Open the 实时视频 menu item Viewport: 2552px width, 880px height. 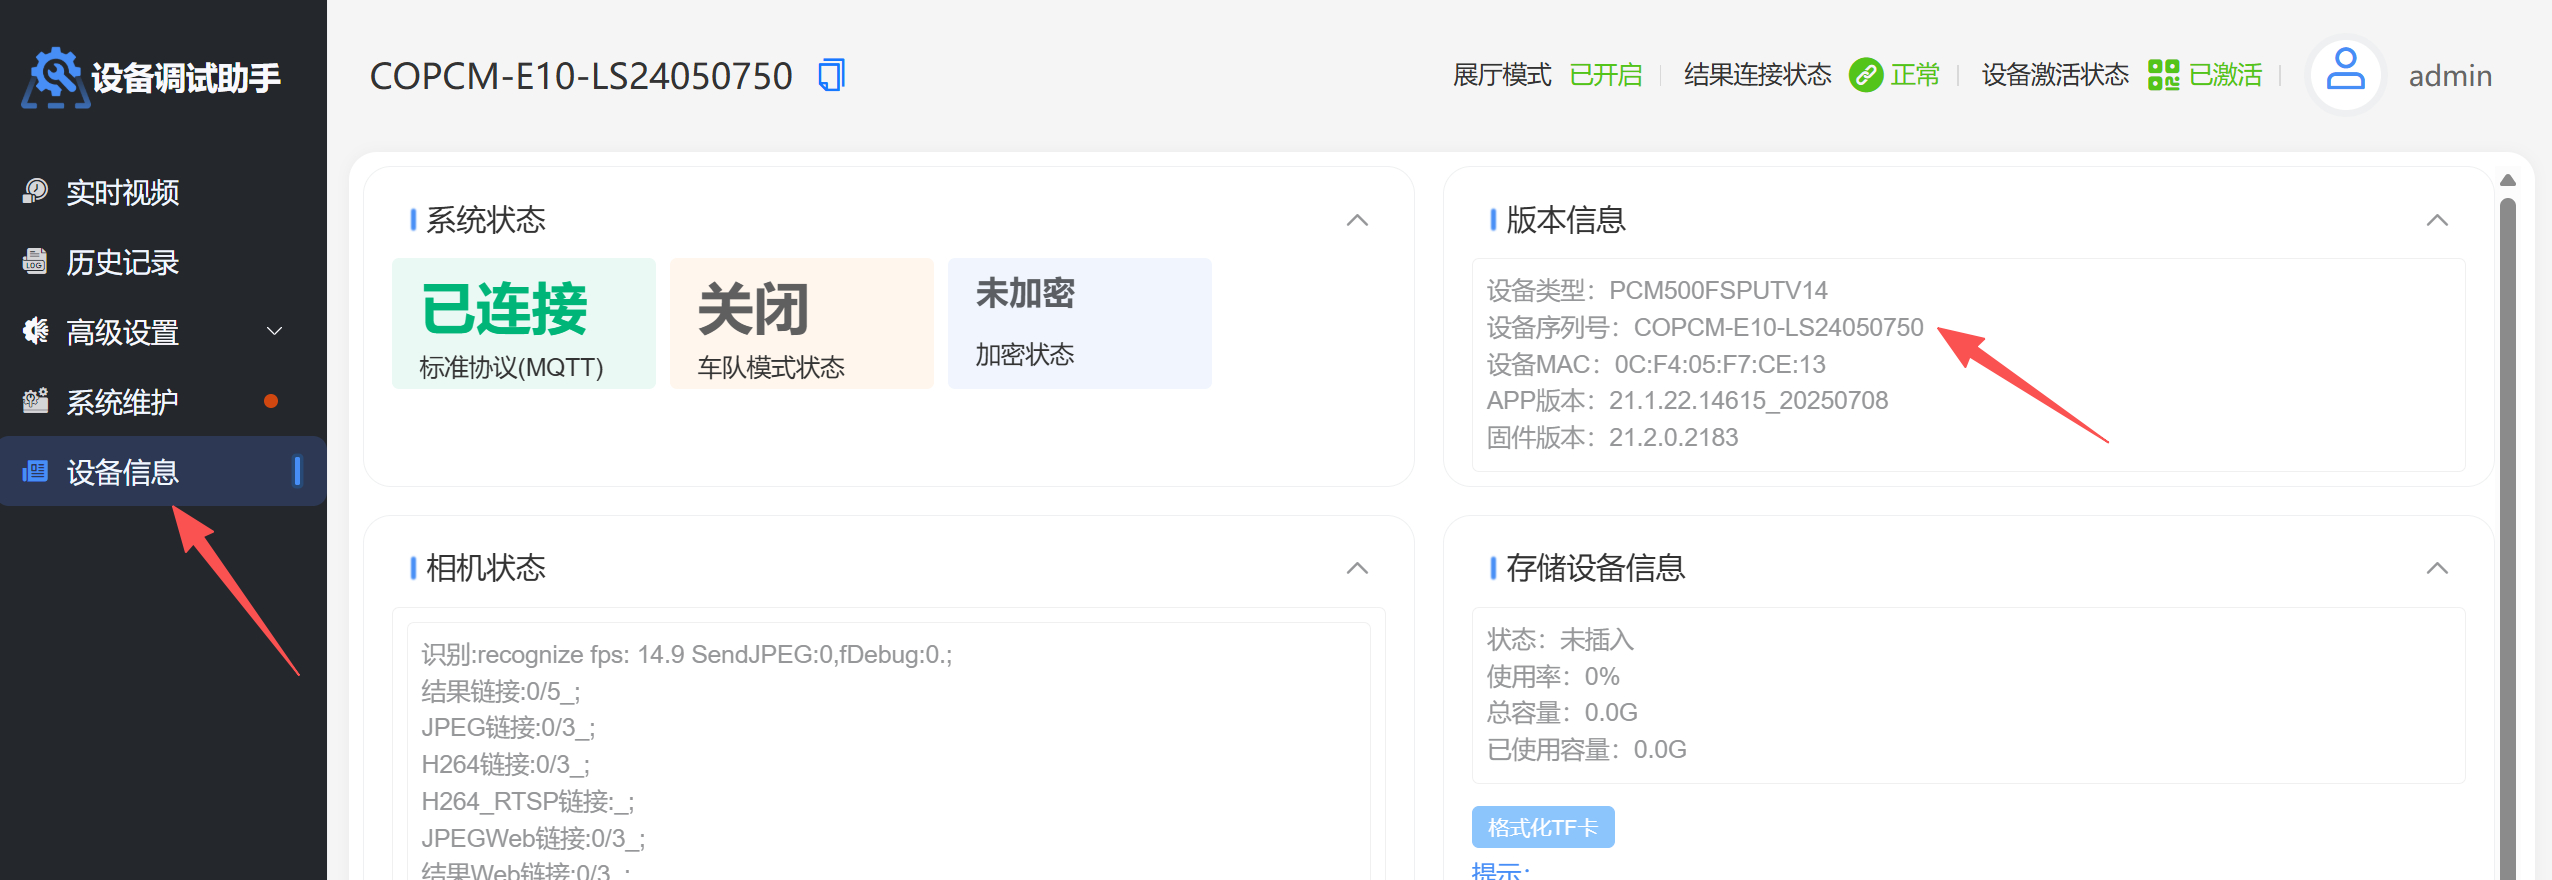[163, 191]
